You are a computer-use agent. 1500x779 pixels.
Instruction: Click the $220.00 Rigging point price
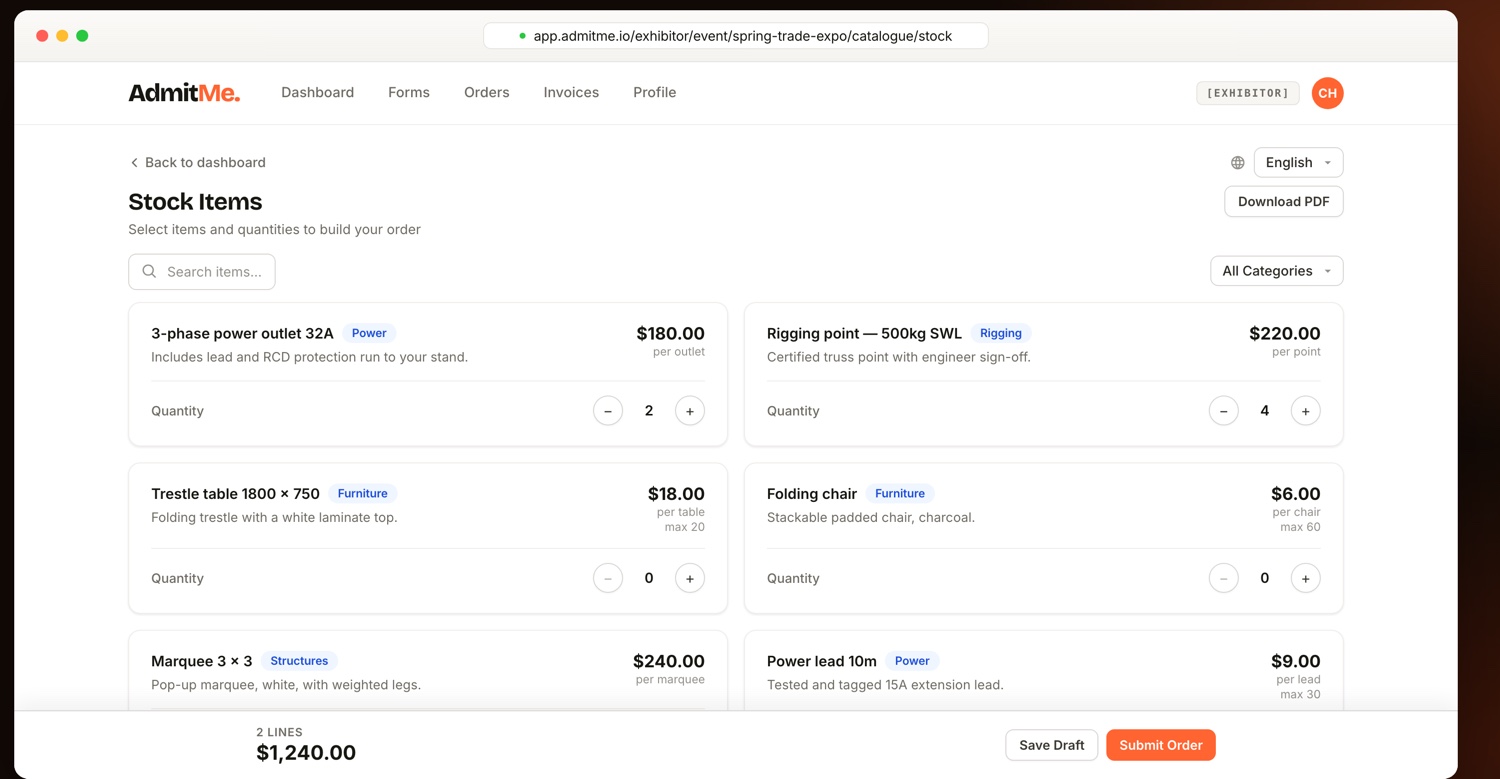pyautogui.click(x=1285, y=333)
